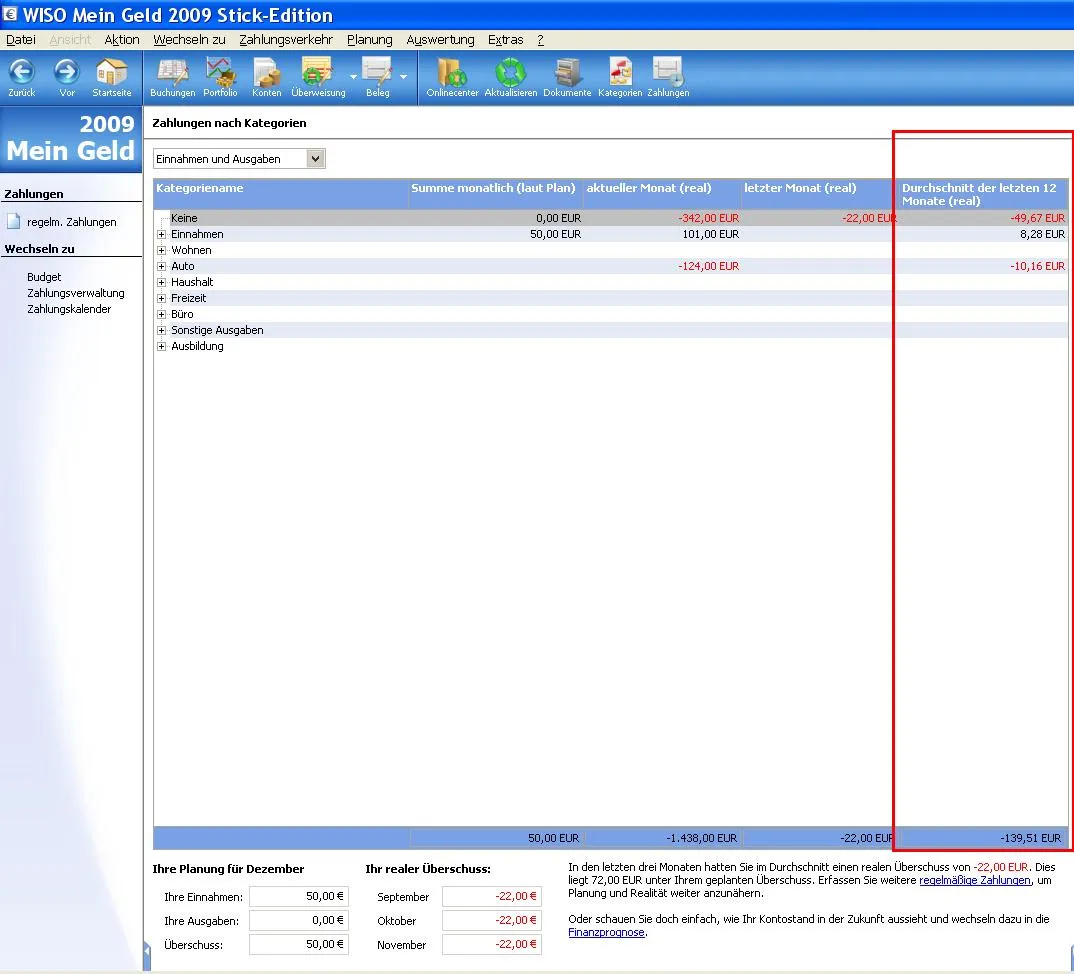Open the Startseite home icon
Image resolution: width=1074 pixels, height=974 pixels.
click(111, 73)
